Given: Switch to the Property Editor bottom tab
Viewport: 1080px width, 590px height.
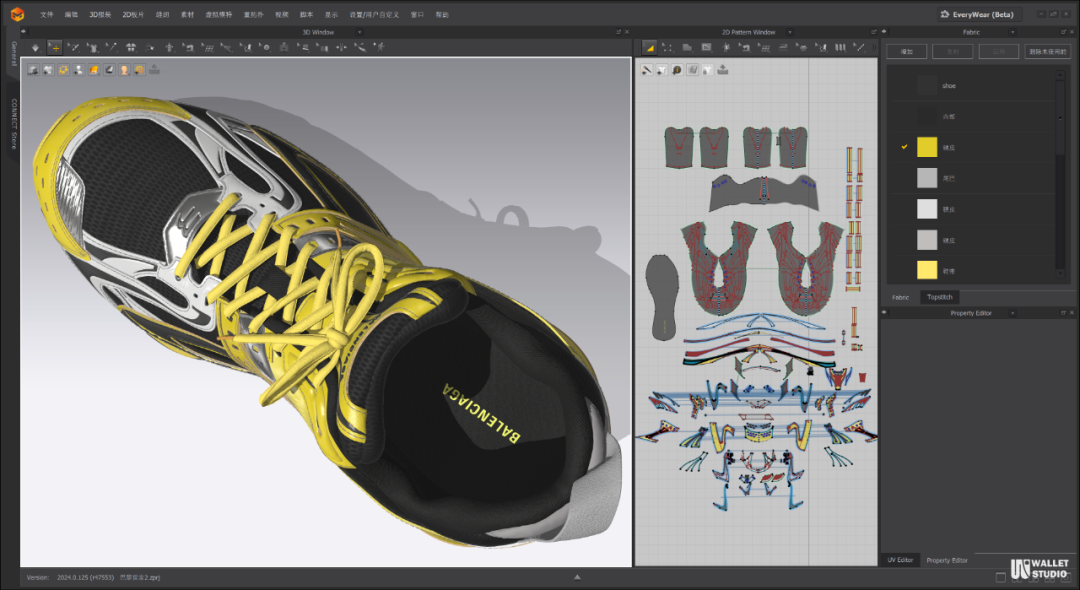Looking at the screenshot, I should 947,560.
